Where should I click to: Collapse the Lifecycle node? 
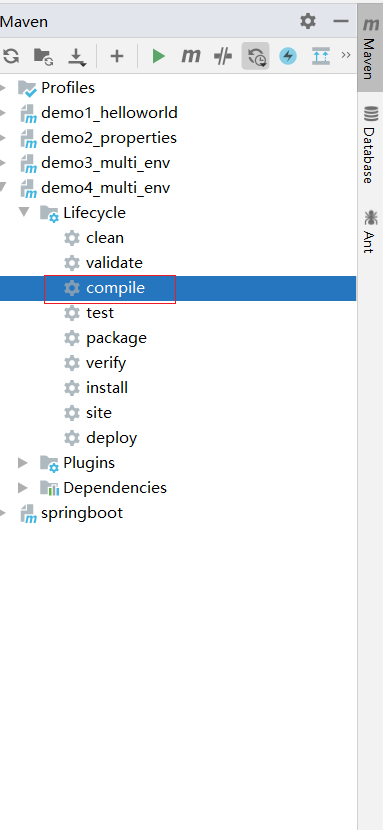23,213
